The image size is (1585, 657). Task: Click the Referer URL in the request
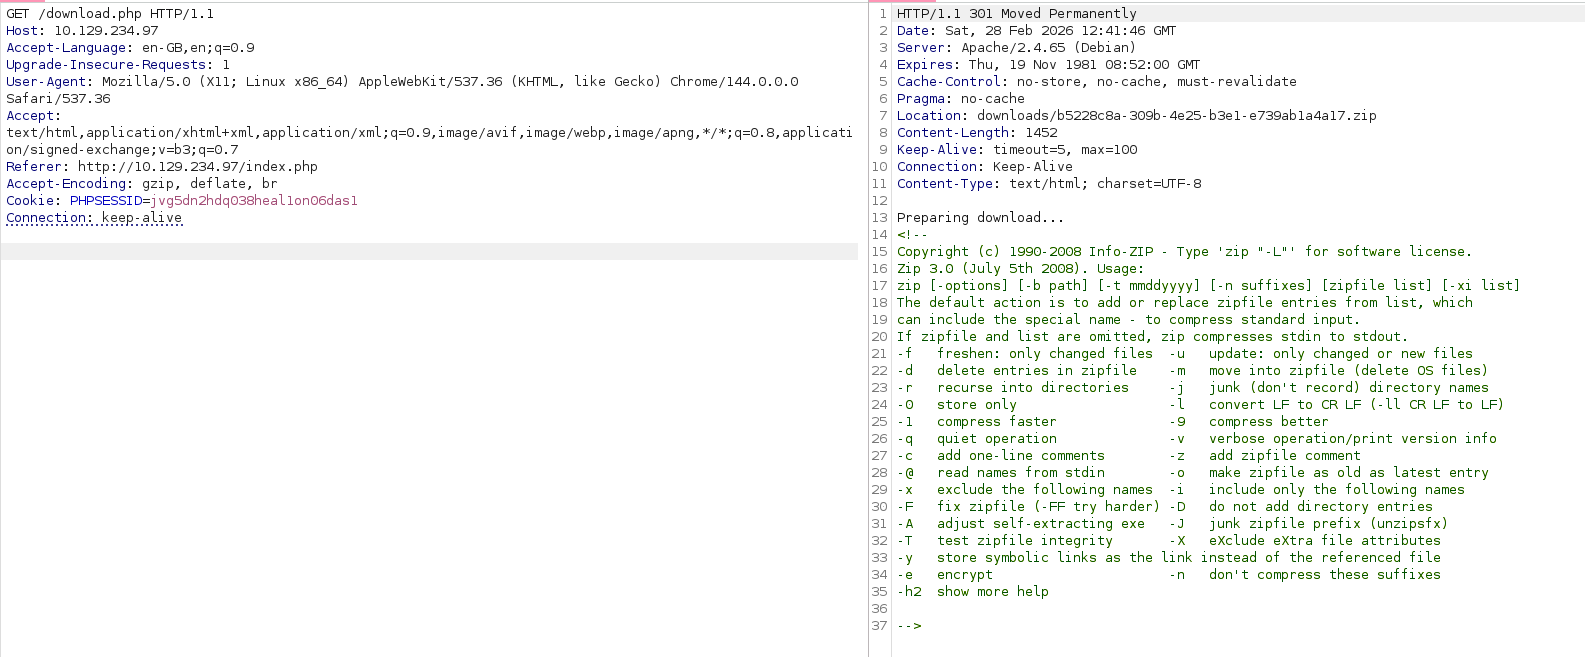pyautogui.click(x=197, y=167)
